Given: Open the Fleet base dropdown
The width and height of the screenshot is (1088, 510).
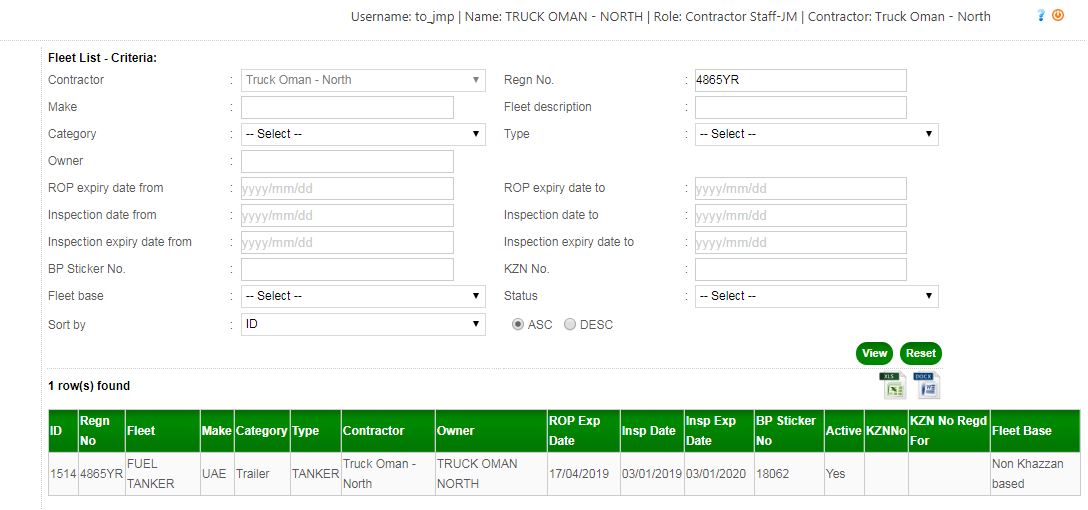Looking at the screenshot, I should 363,296.
